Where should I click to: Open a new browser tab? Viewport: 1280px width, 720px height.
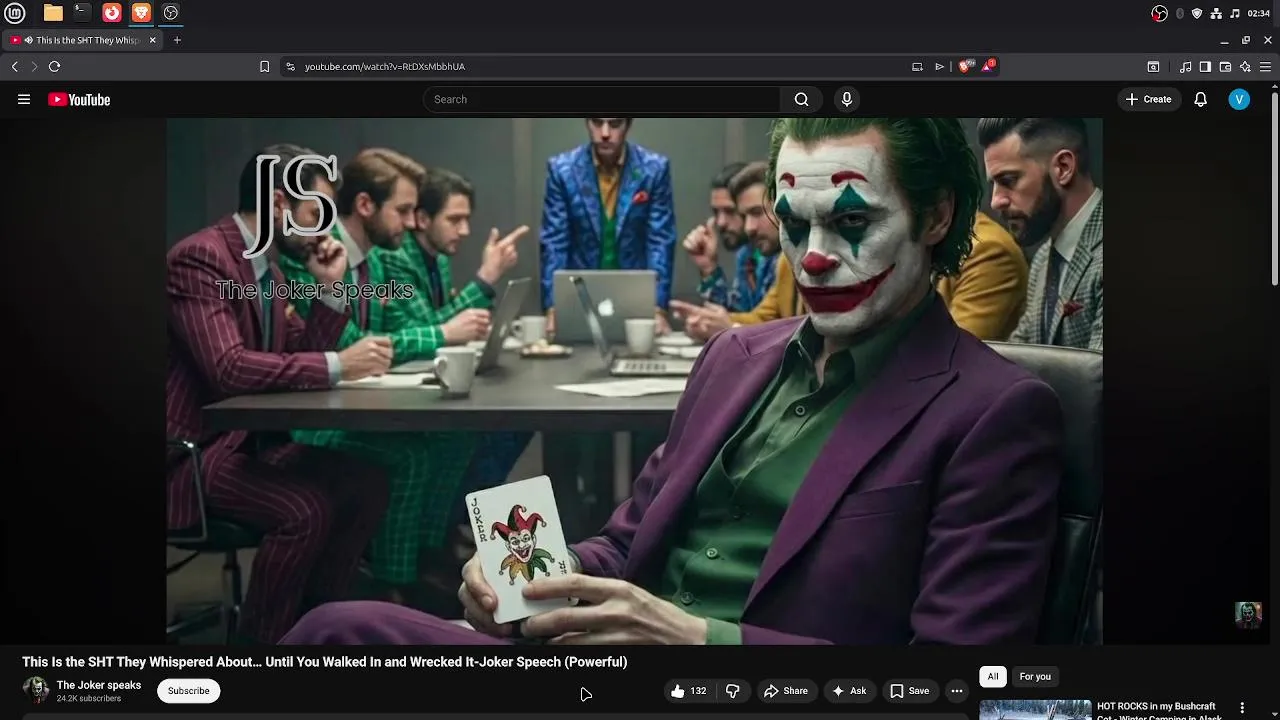pyautogui.click(x=177, y=40)
